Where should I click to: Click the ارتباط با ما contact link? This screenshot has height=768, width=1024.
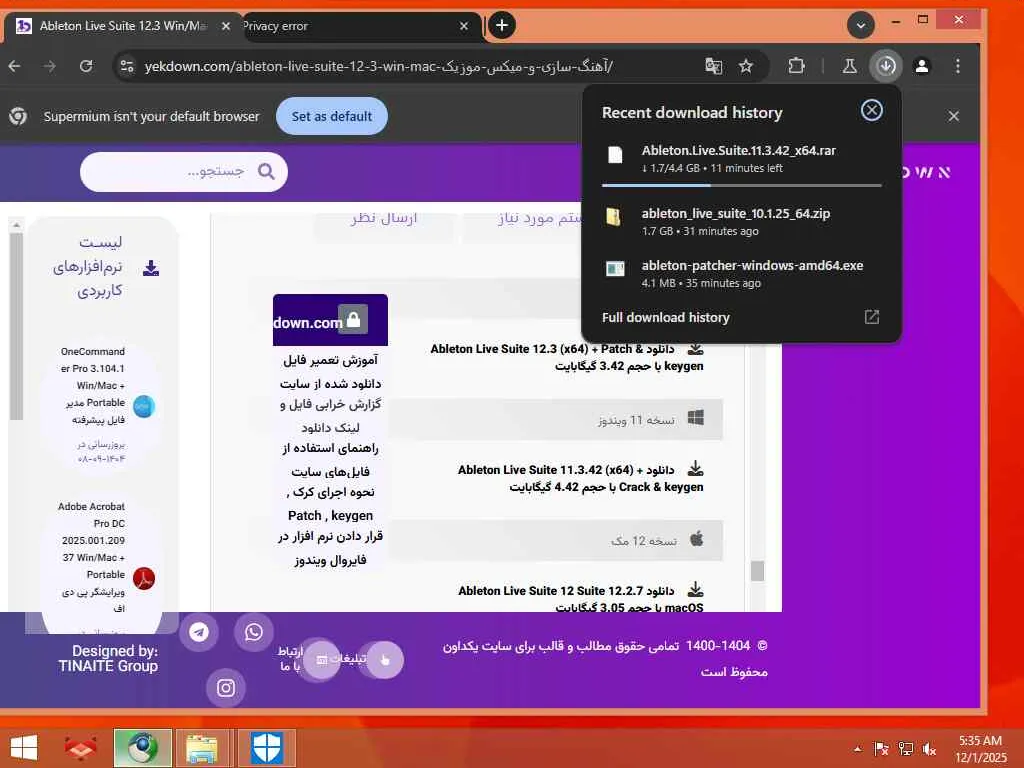click(290, 658)
